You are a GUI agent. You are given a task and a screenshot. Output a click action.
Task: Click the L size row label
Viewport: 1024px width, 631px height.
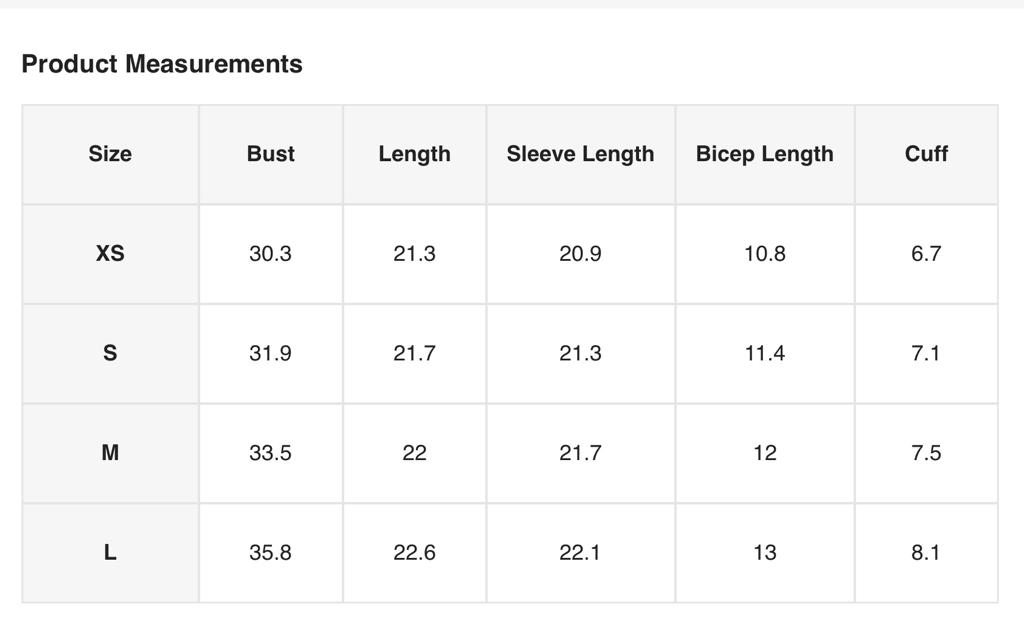click(110, 552)
